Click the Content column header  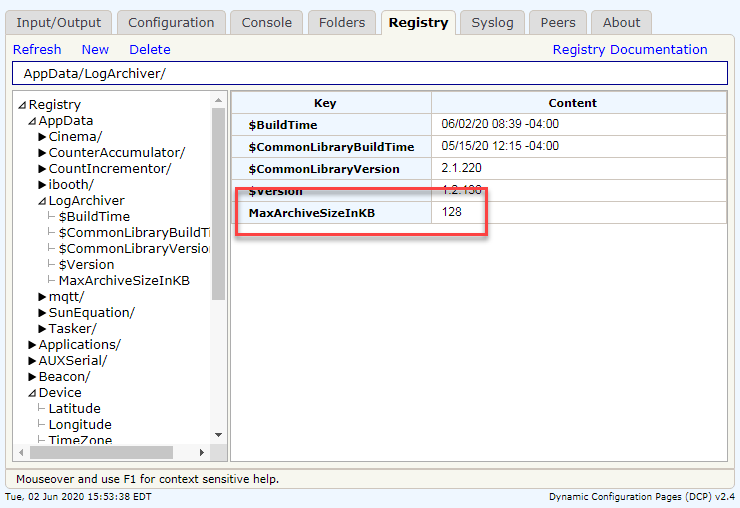click(x=579, y=102)
